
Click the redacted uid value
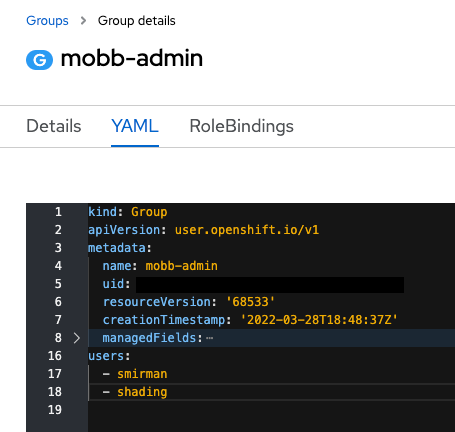270,285
